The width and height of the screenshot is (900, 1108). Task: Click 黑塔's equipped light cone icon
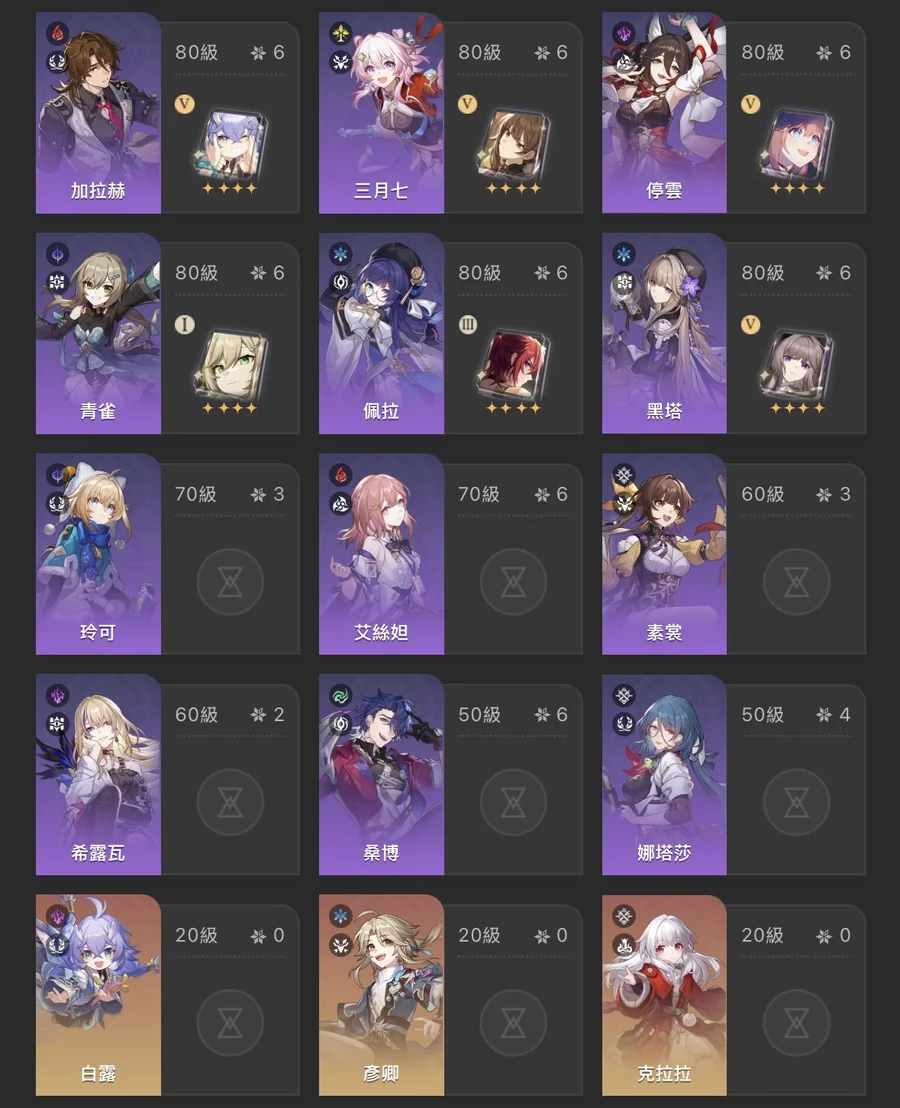point(796,365)
